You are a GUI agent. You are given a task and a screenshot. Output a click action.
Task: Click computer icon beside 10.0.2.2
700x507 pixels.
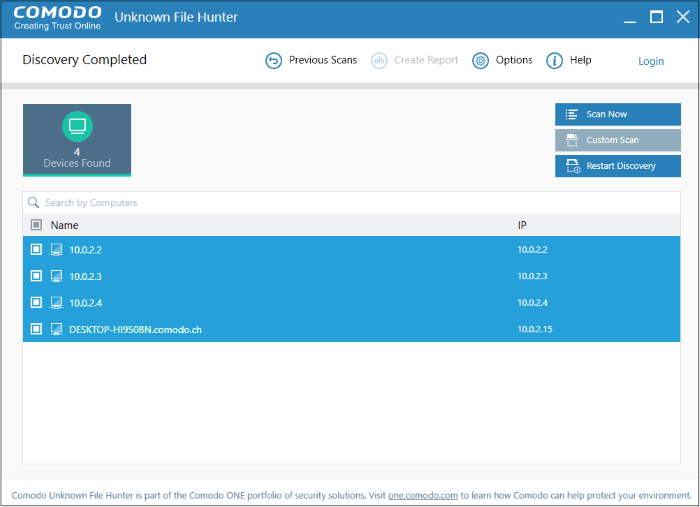pos(56,249)
